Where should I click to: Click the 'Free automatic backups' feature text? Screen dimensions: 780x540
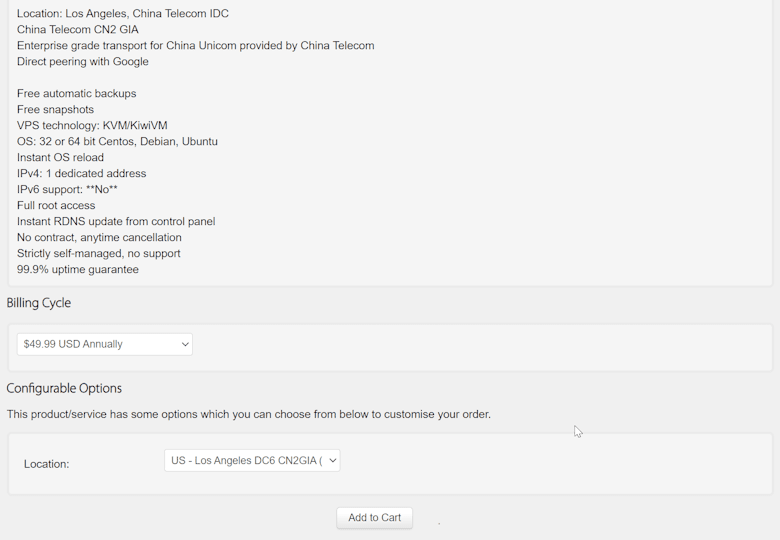[x=77, y=94]
